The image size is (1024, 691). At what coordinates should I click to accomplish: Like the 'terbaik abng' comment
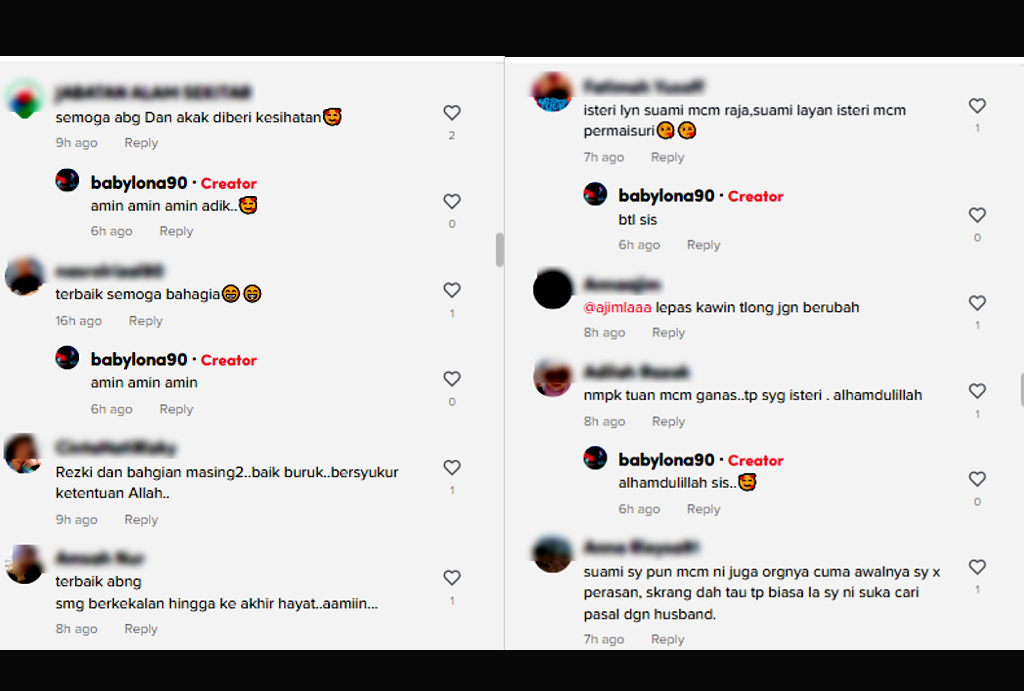point(452,577)
